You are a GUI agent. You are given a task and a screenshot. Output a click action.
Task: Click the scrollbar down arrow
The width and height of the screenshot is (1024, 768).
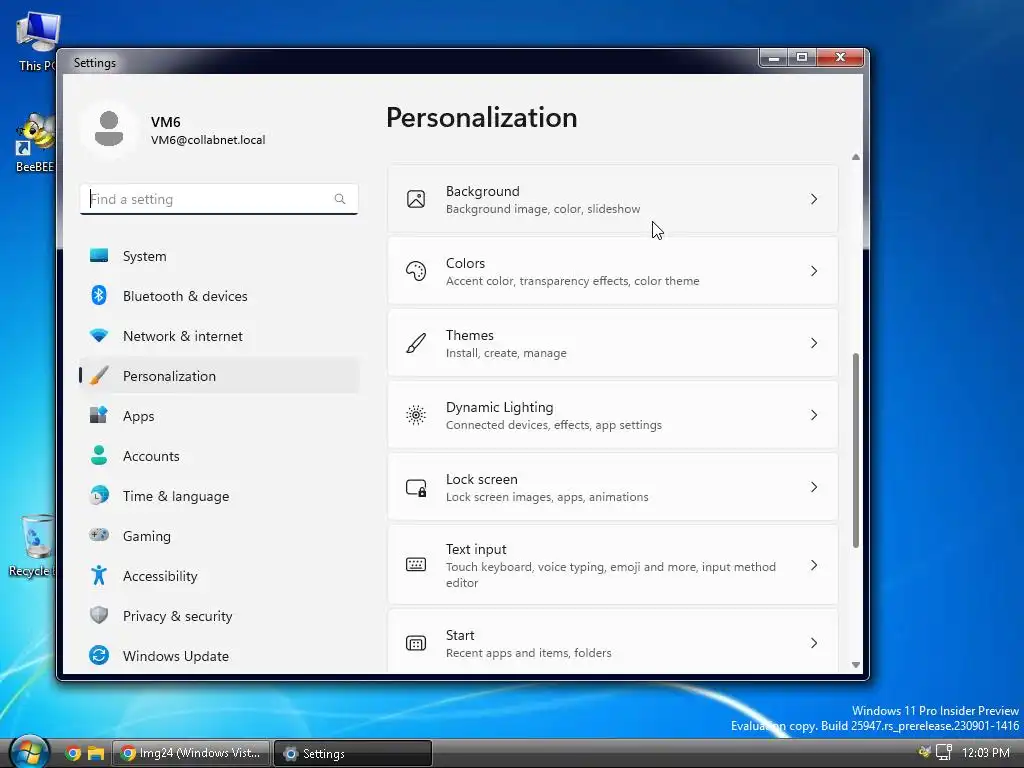pos(856,665)
